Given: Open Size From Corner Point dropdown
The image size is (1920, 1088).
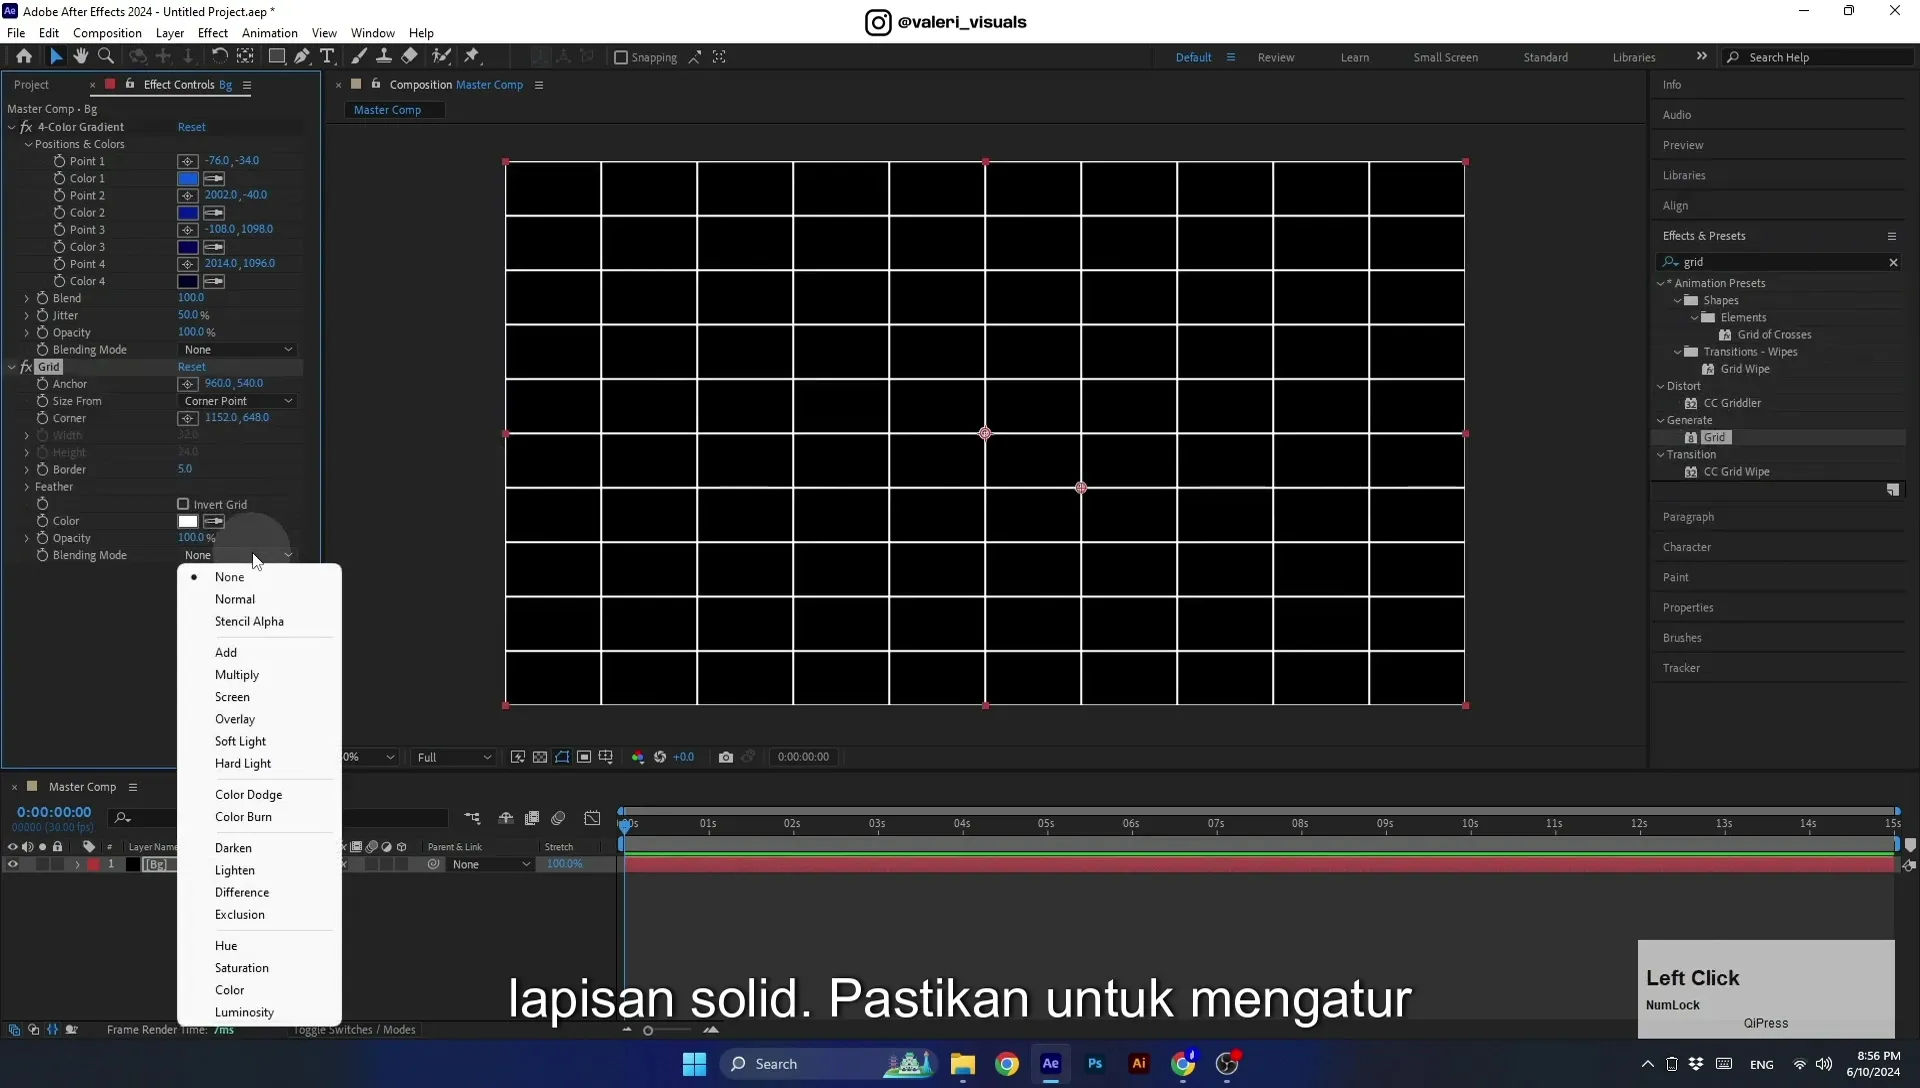Looking at the screenshot, I should (x=238, y=401).
